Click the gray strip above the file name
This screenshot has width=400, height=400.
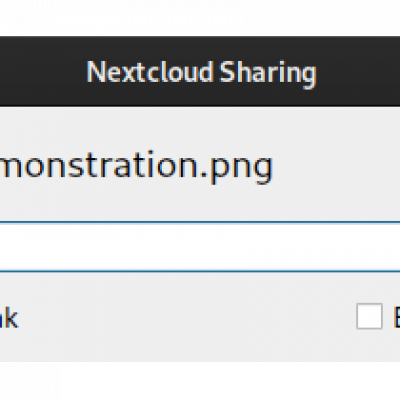[200, 127]
